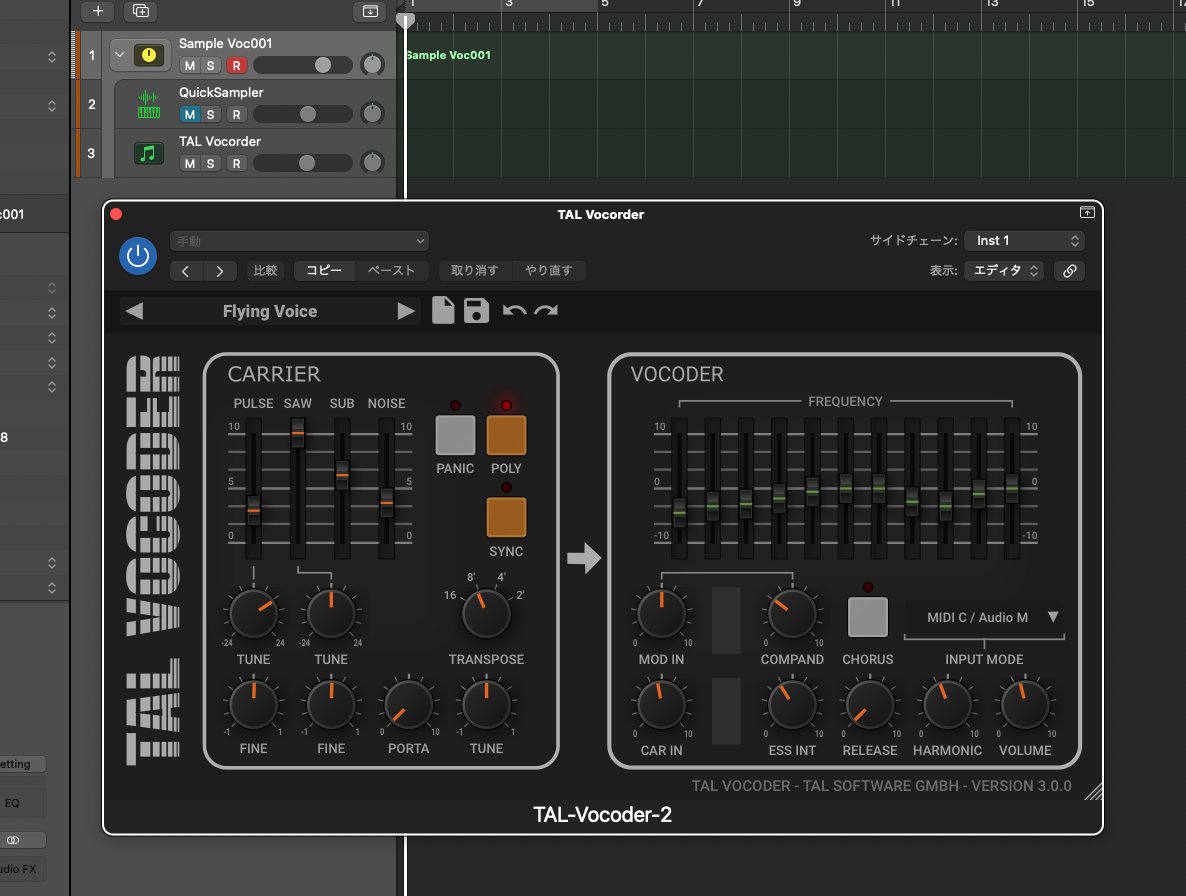Click the yellow icon of the Sample Voc001 track
1186x896 pixels.
[x=149, y=55]
